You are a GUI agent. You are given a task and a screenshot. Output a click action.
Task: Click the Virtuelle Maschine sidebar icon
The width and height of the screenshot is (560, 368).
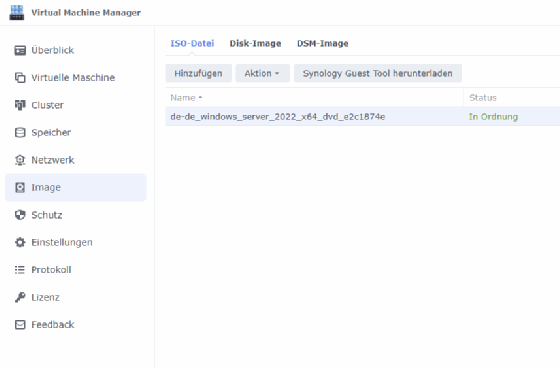click(x=20, y=78)
